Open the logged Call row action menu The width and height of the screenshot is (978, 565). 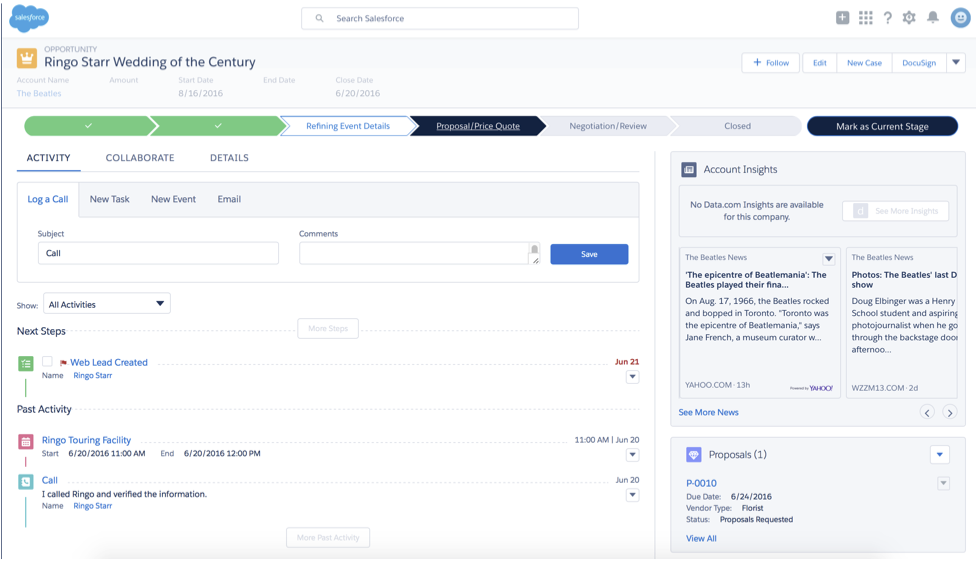(632, 495)
